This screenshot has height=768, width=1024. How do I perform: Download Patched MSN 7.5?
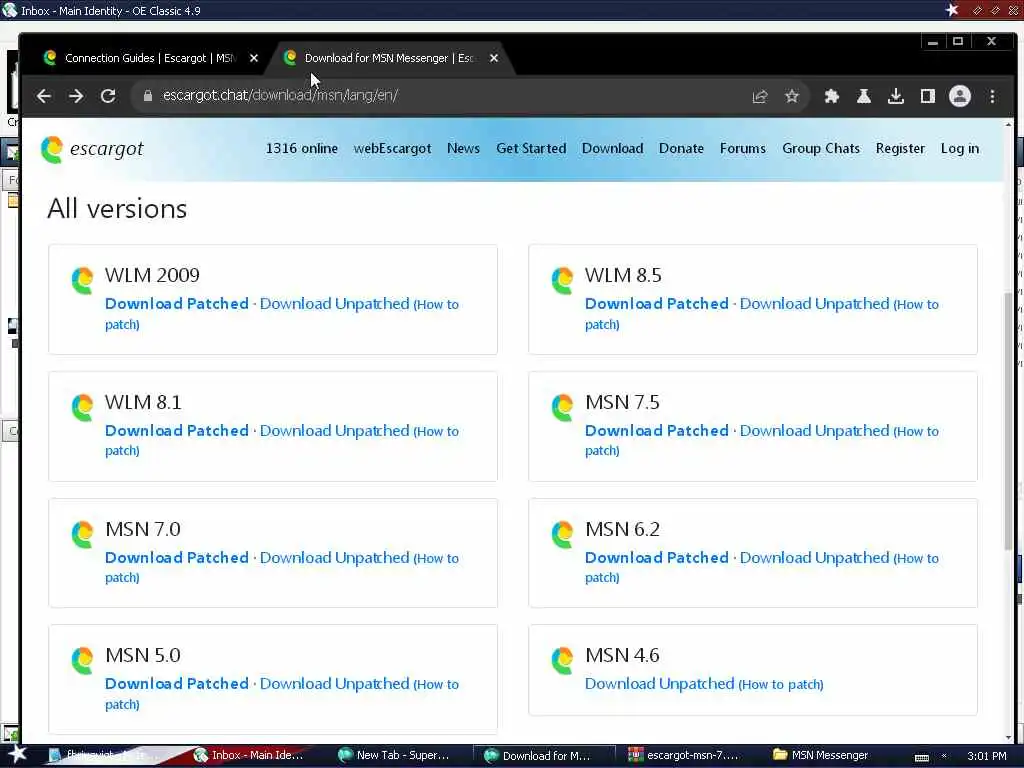(x=657, y=431)
